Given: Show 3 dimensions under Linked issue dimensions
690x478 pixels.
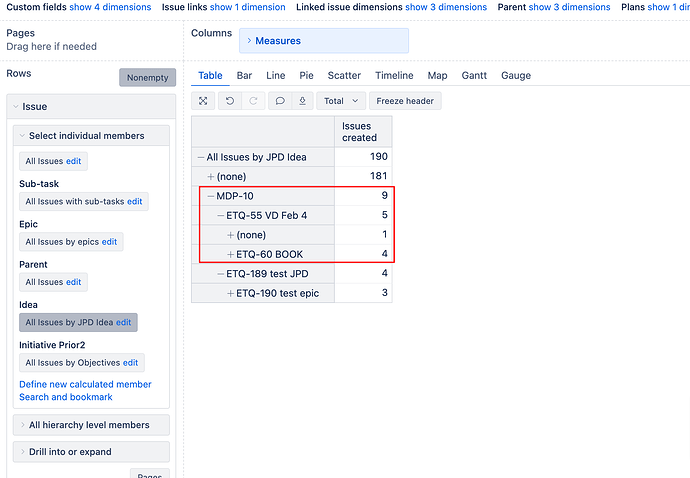Looking at the screenshot, I should pos(446,7).
